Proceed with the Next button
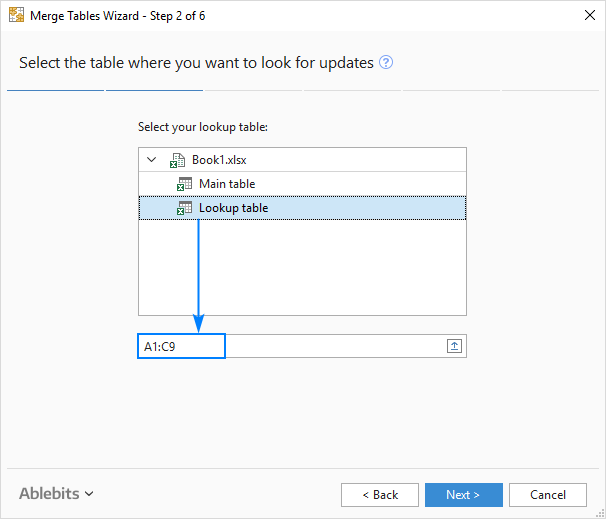This screenshot has width=606, height=519. click(463, 494)
